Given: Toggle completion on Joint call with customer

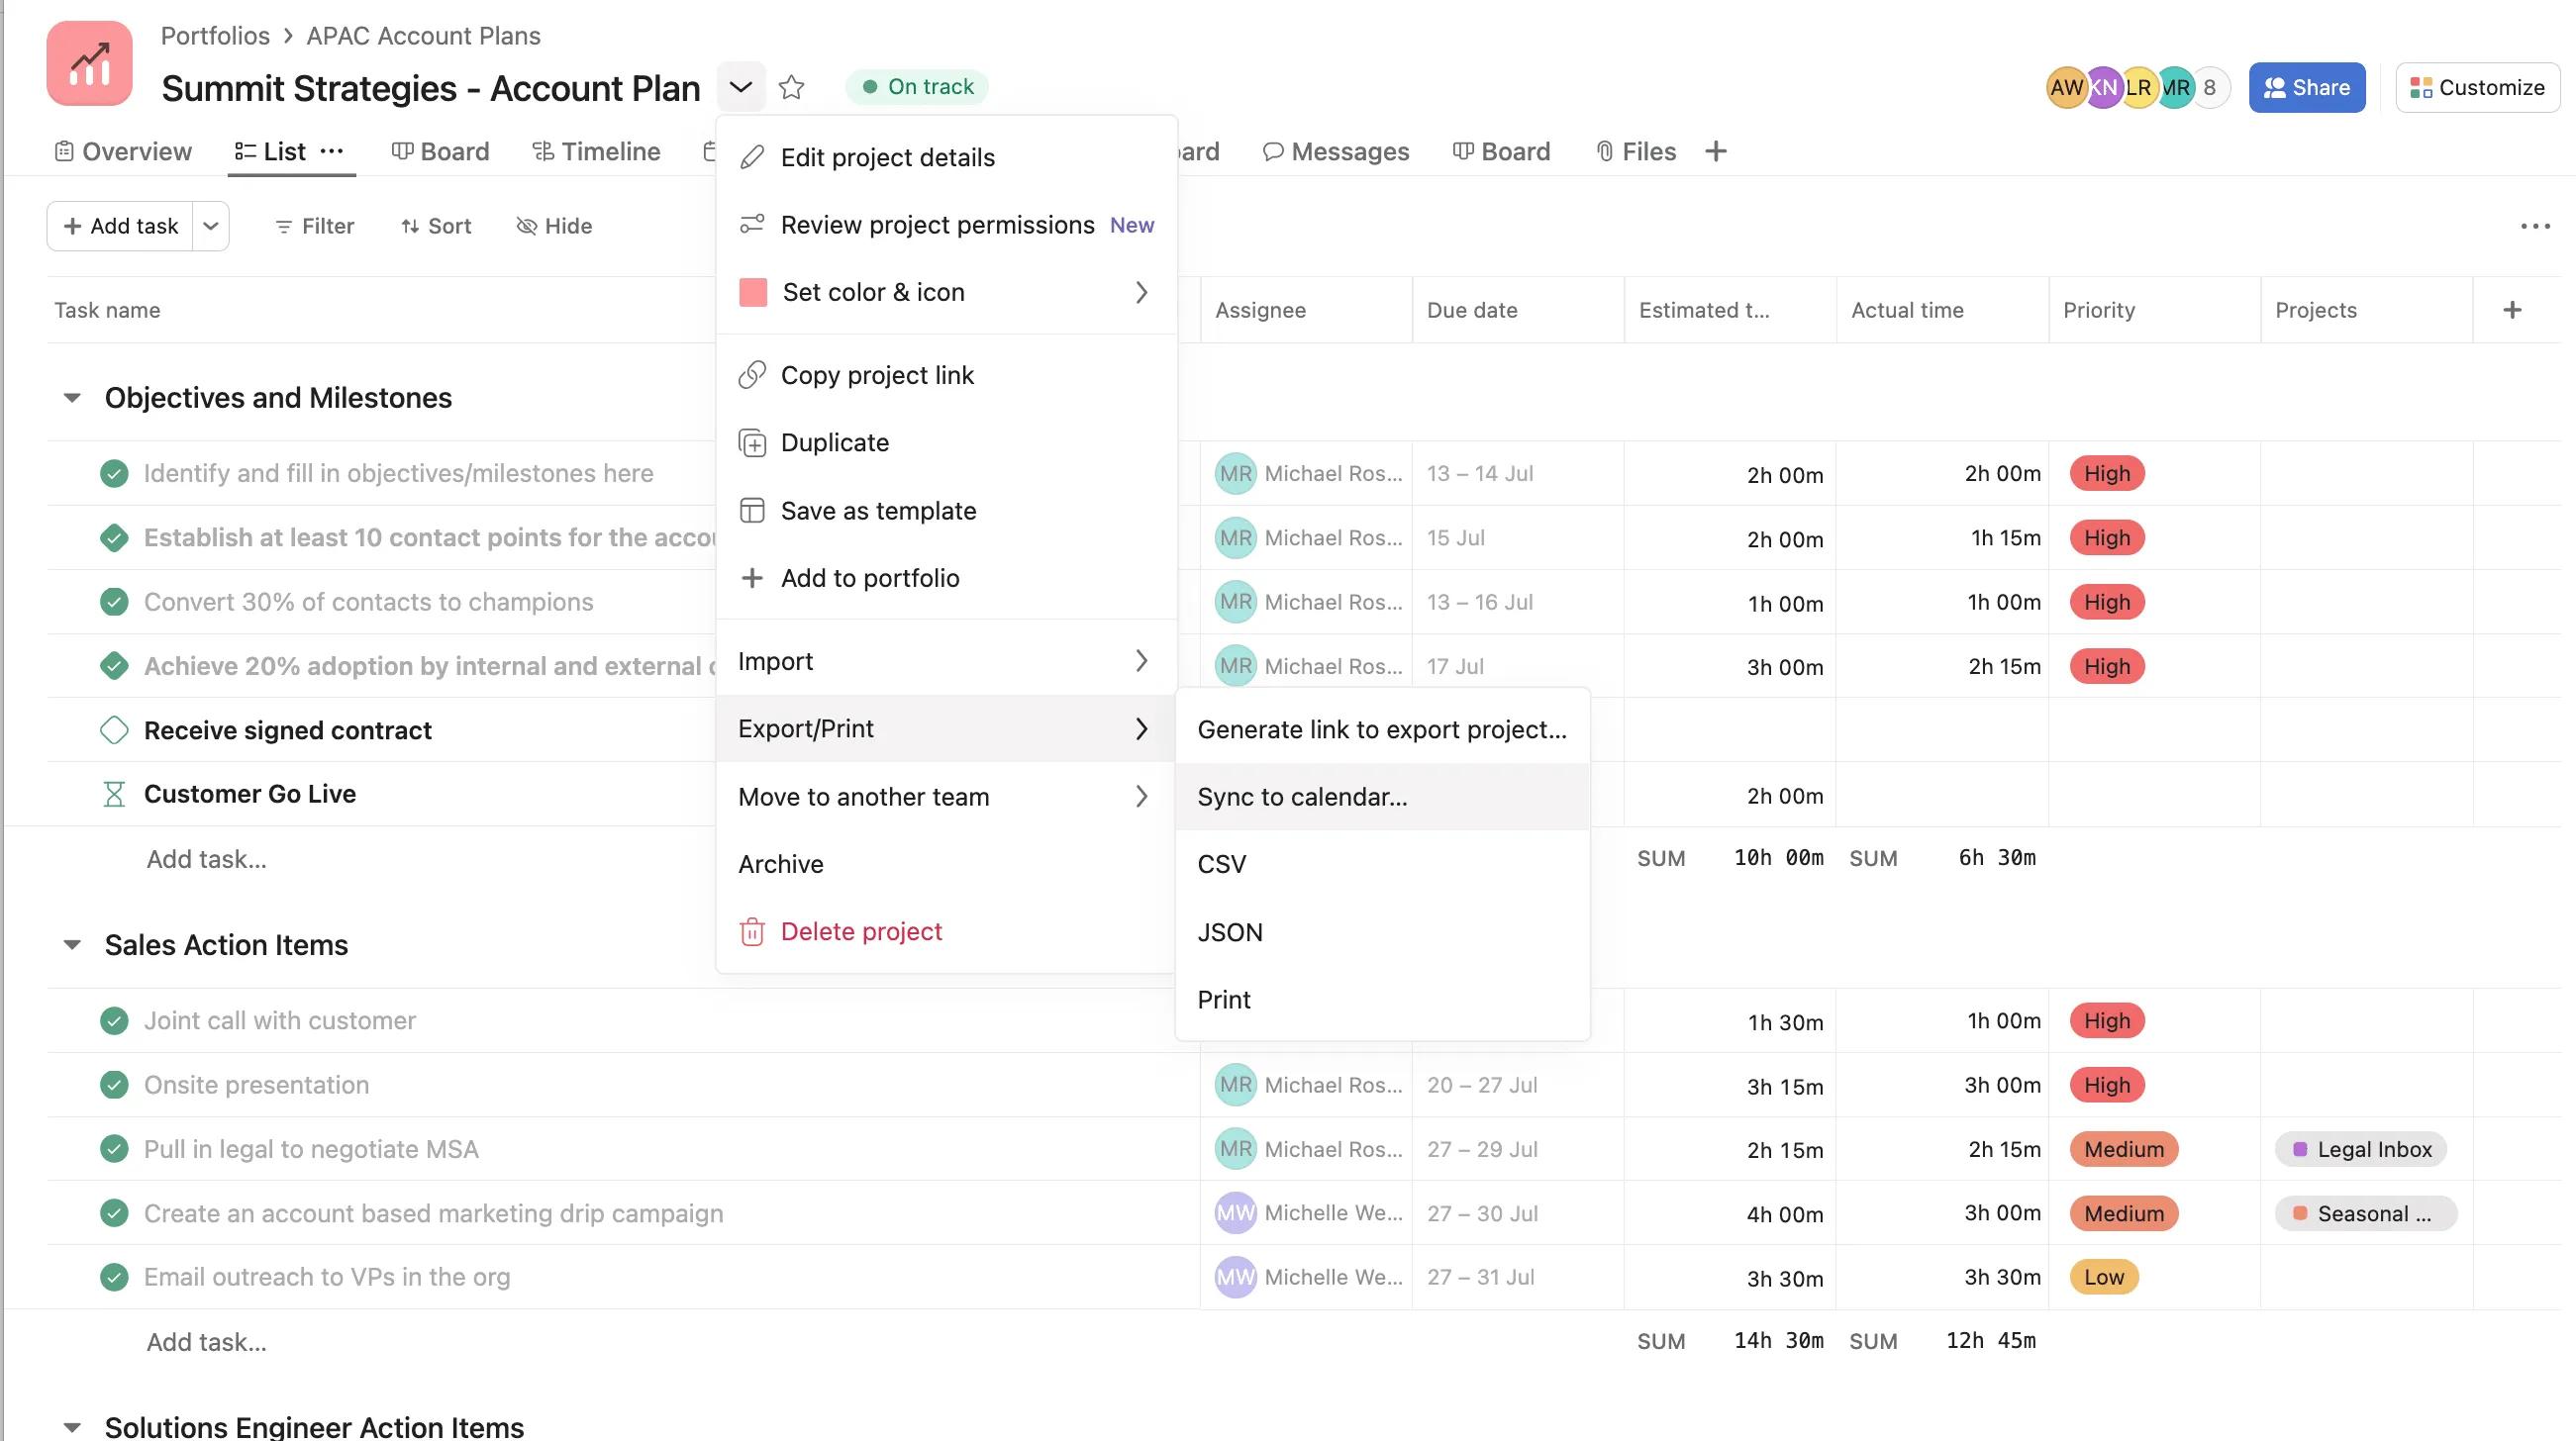Looking at the screenshot, I should click(x=114, y=1020).
